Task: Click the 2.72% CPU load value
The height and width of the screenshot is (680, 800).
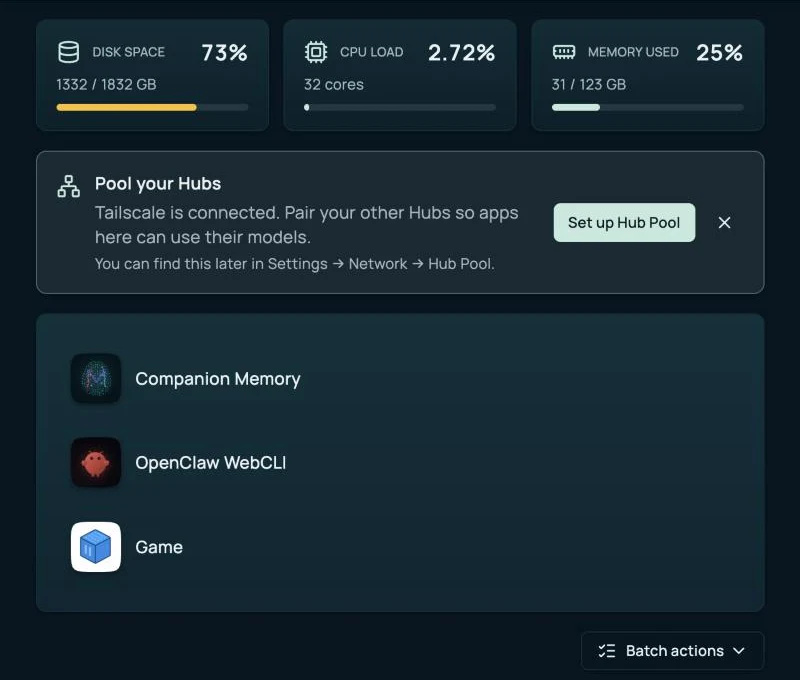Action: (462, 53)
